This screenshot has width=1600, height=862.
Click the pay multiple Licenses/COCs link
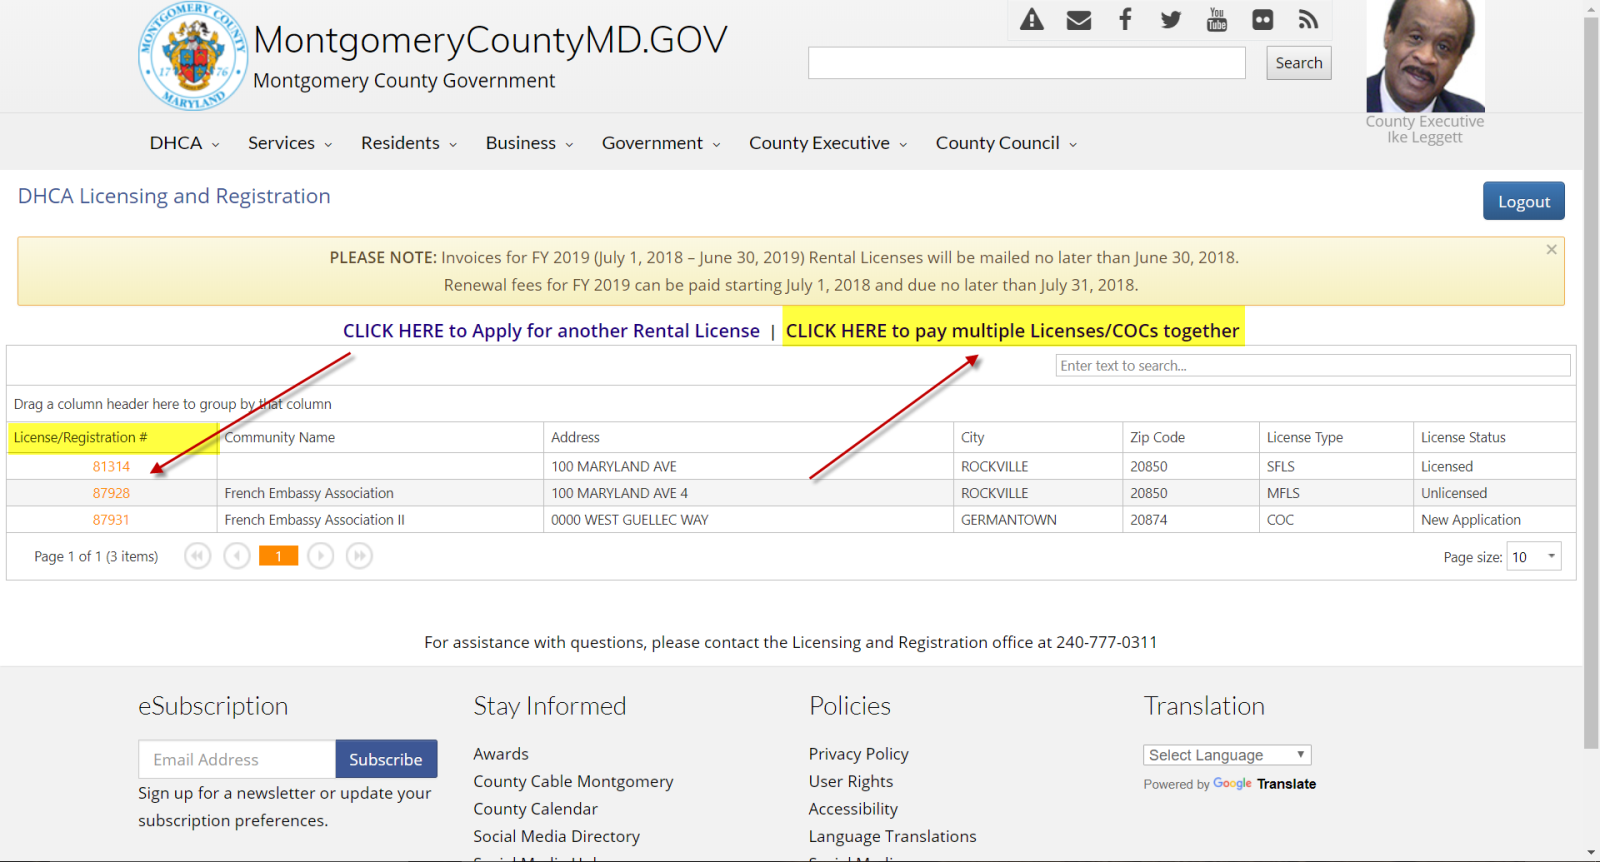[x=1012, y=331]
